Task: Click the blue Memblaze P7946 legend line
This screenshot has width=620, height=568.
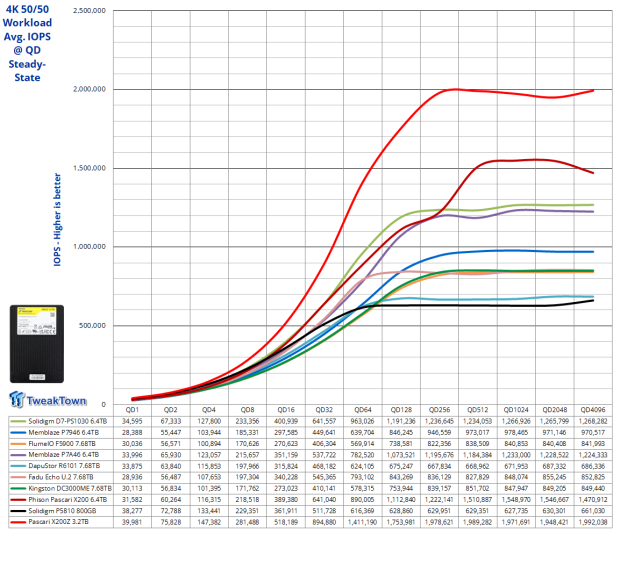Action: 18,433
